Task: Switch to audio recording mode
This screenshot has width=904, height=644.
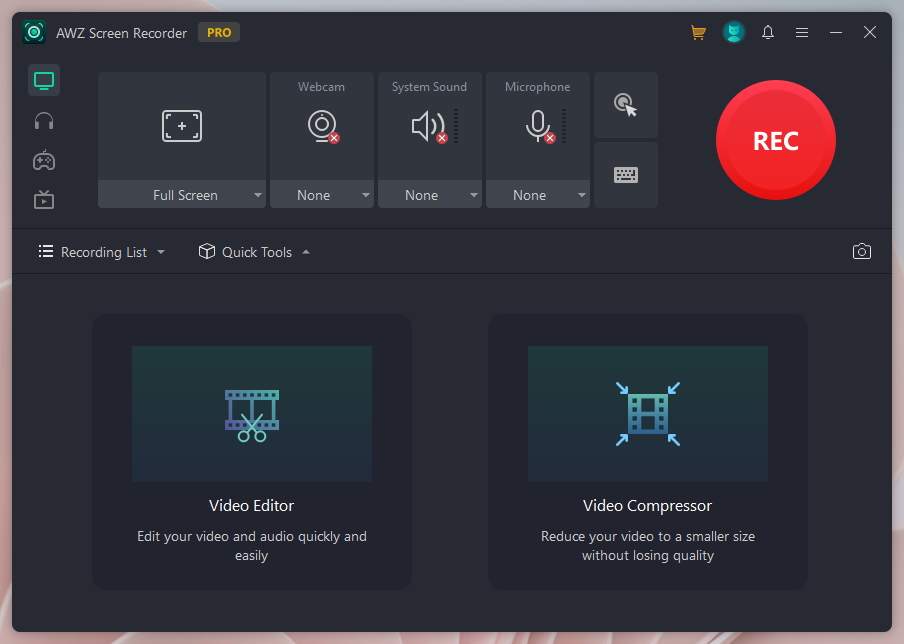Action: (x=43, y=120)
